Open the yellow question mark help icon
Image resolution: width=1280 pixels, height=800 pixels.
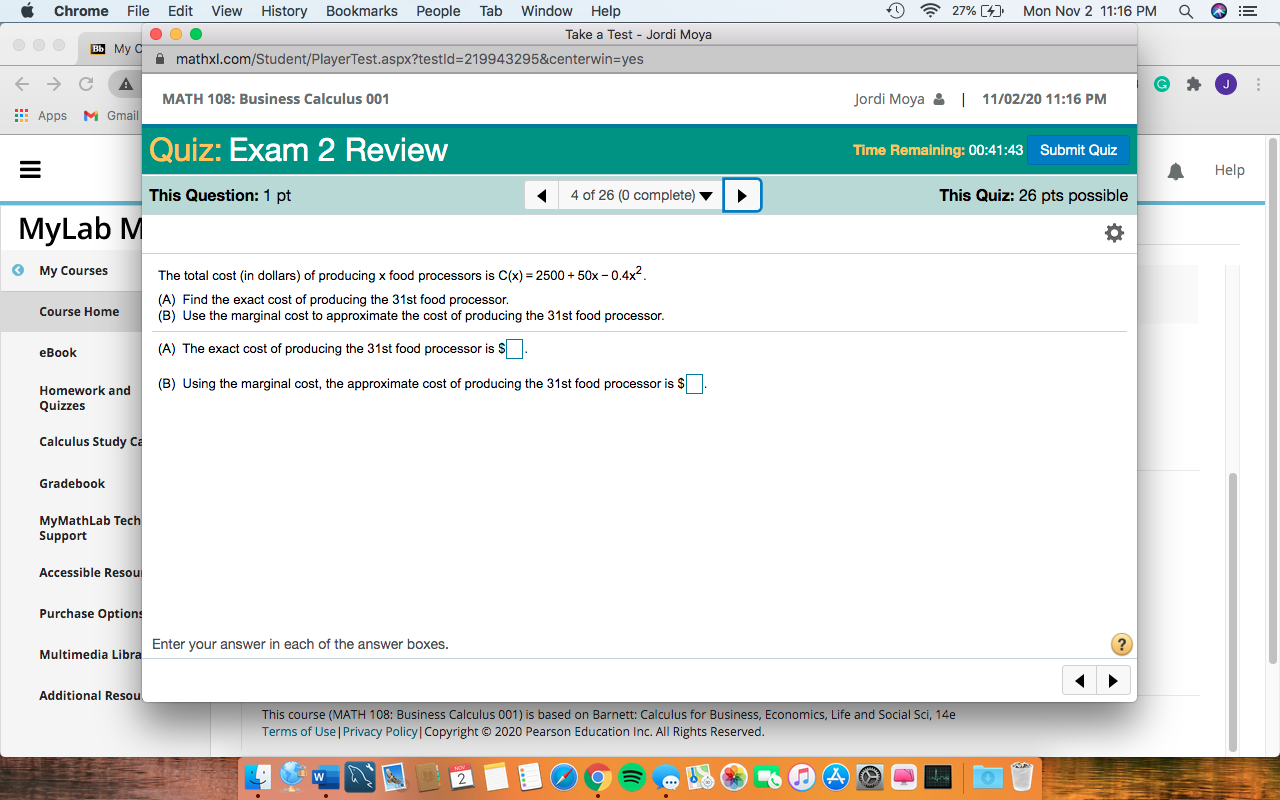[x=1121, y=644]
